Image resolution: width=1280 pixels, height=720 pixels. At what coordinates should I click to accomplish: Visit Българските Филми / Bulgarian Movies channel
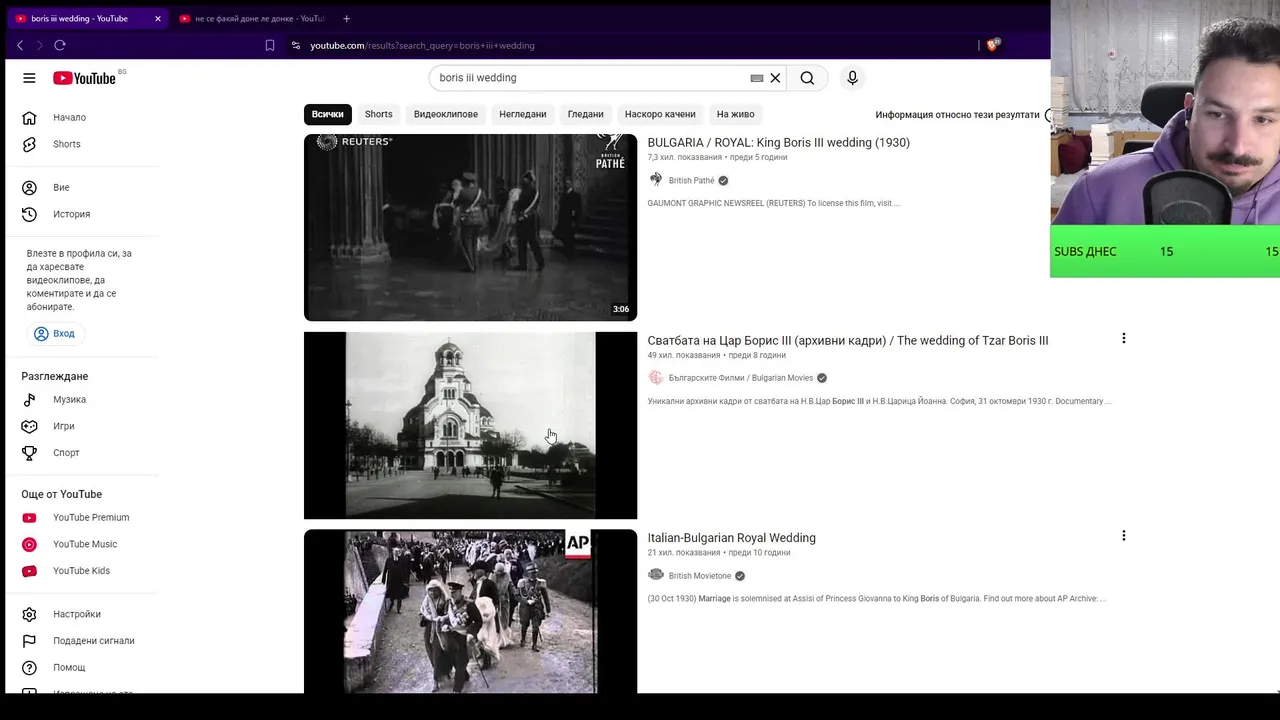coord(741,378)
